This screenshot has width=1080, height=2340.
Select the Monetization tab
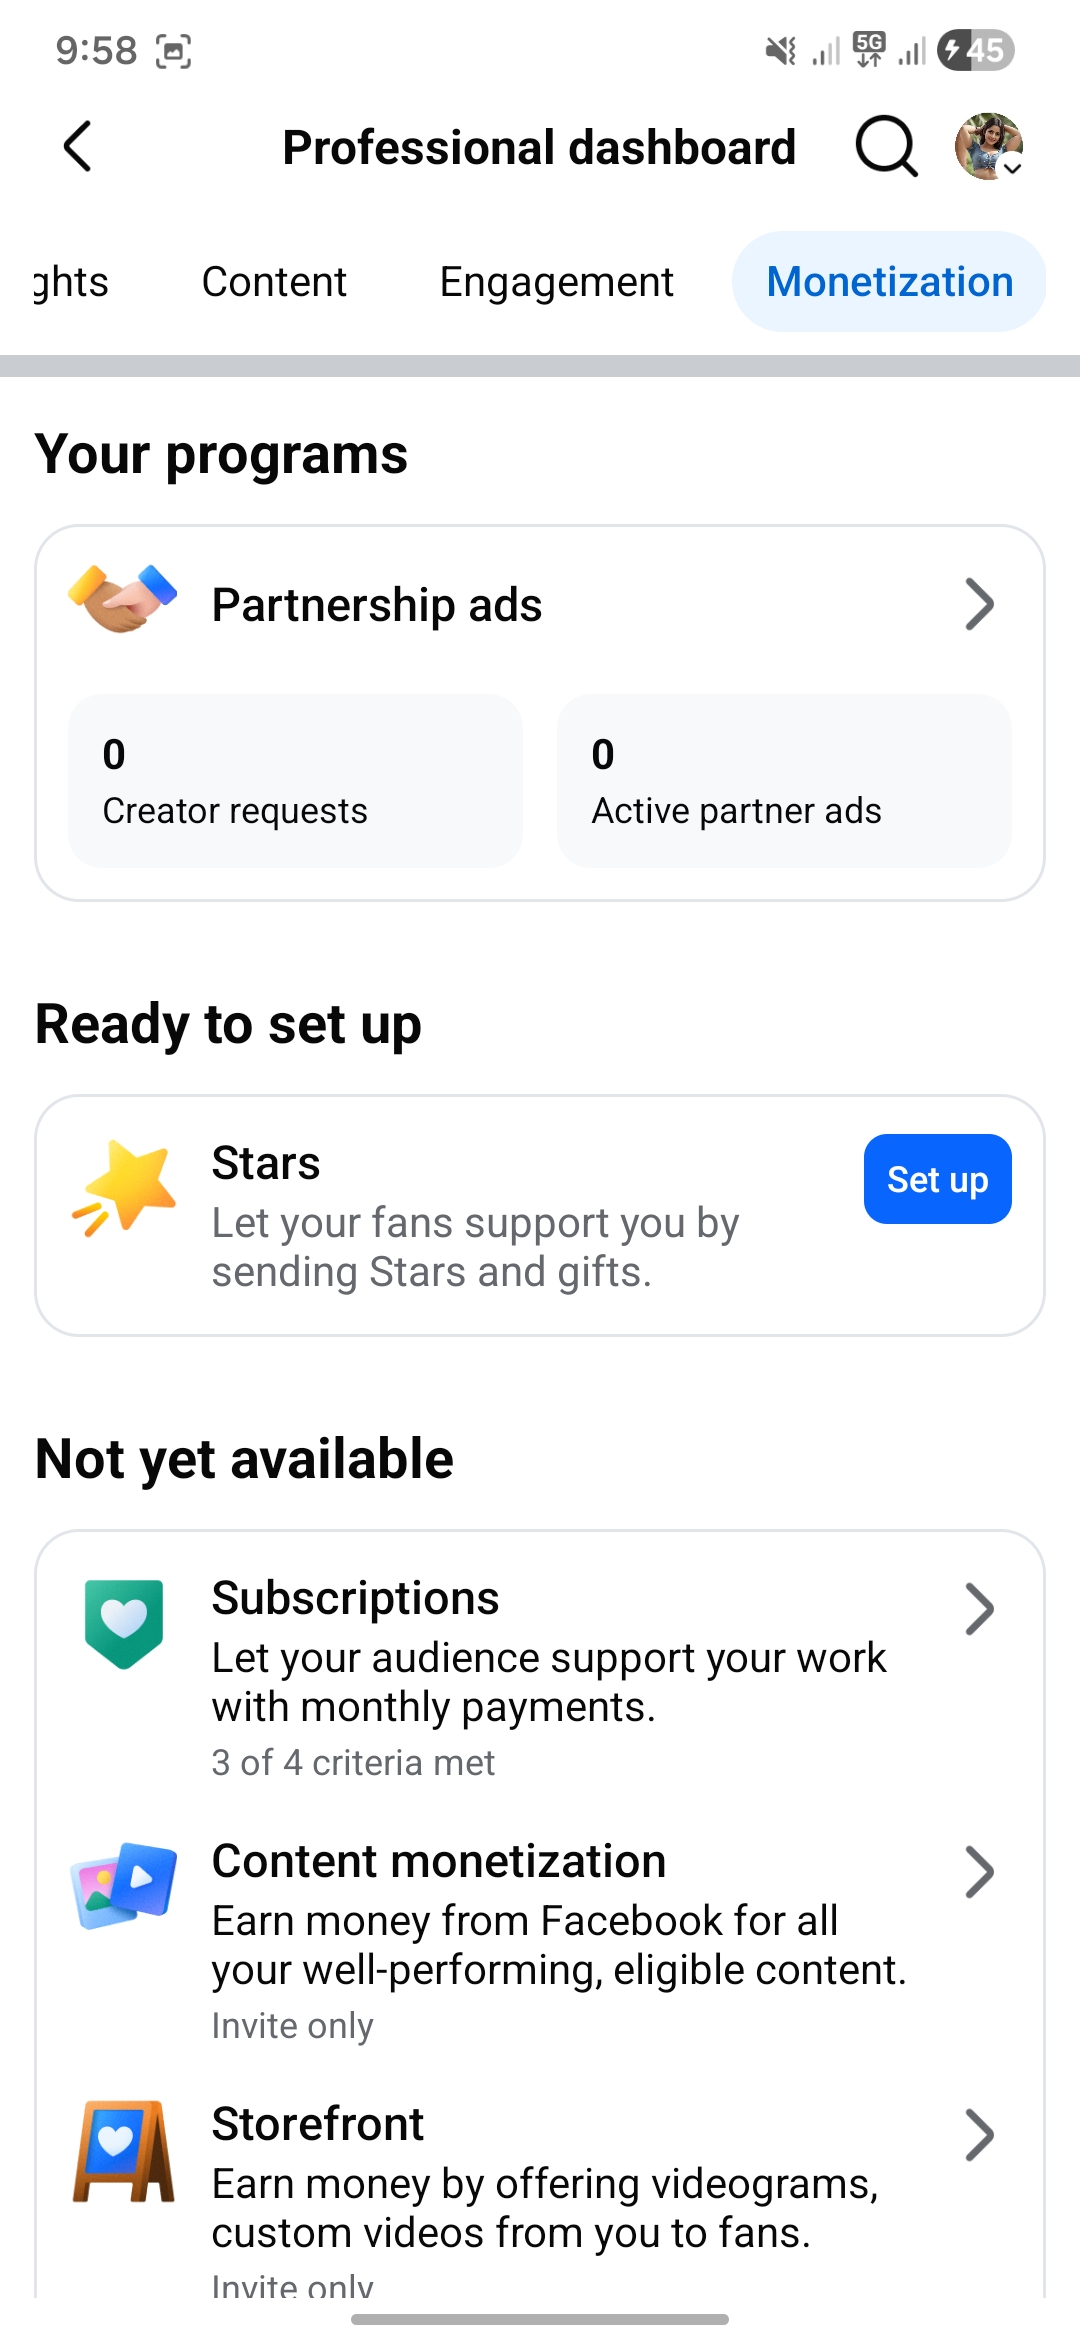coord(889,282)
